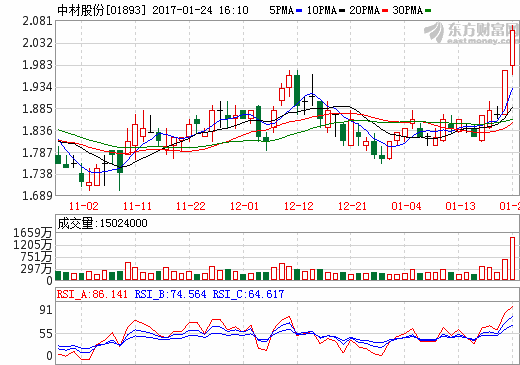520x365 pixels.
Task: Select the 2.081 price axis label
Action: (37, 21)
